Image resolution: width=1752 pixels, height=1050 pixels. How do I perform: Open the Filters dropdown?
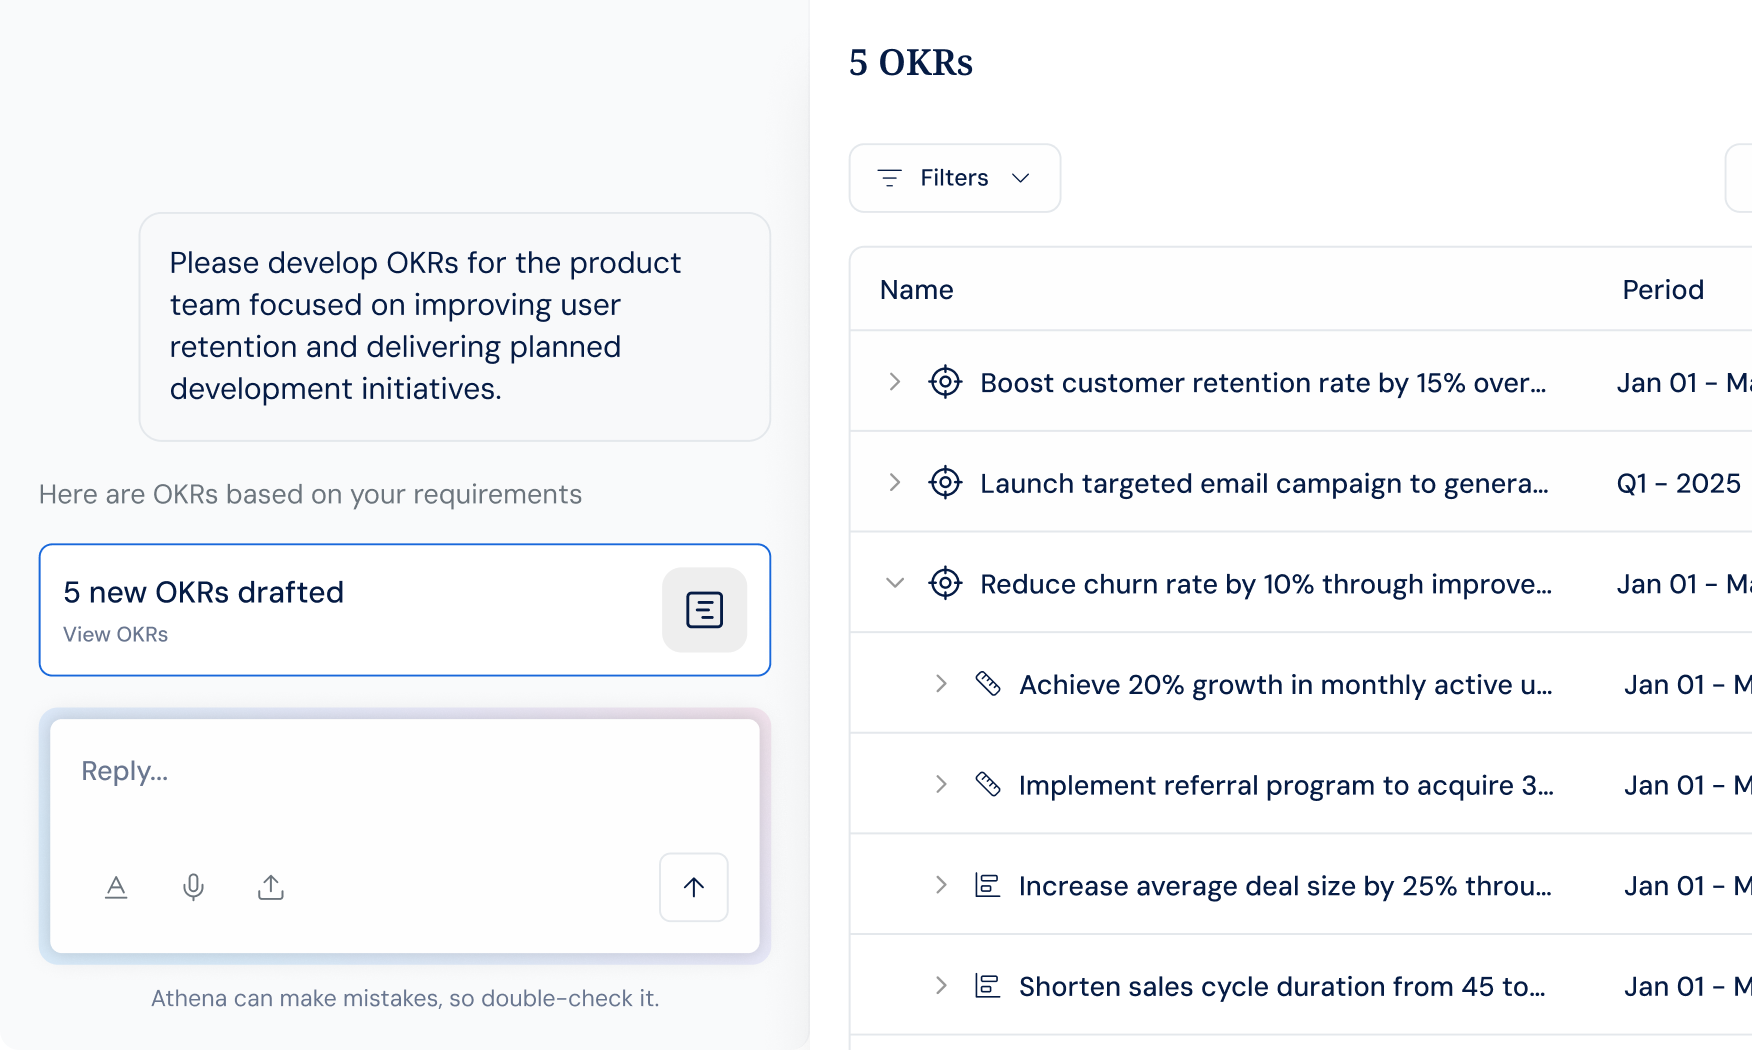pyautogui.click(x=955, y=178)
